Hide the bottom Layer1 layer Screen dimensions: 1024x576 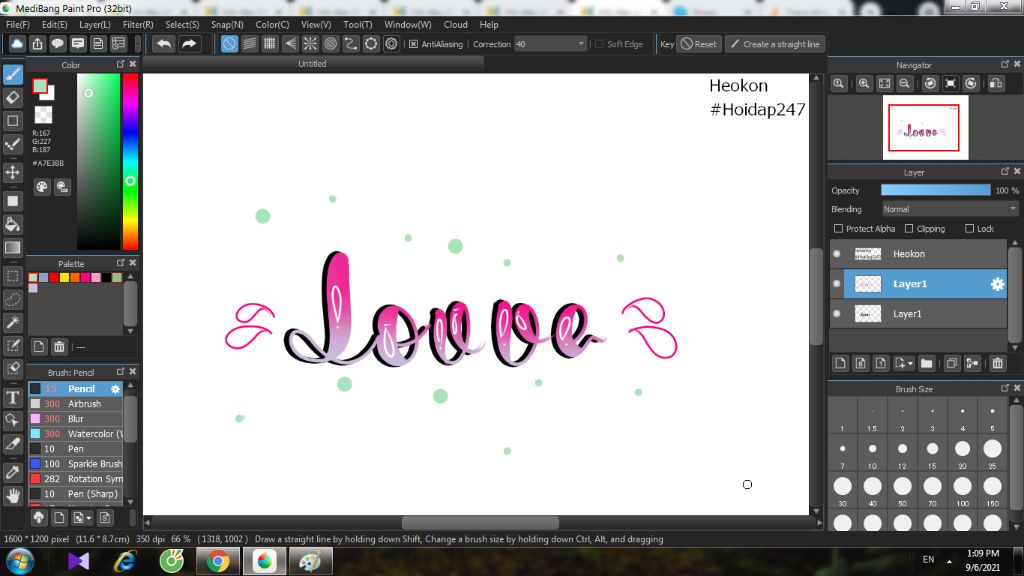click(x=837, y=313)
